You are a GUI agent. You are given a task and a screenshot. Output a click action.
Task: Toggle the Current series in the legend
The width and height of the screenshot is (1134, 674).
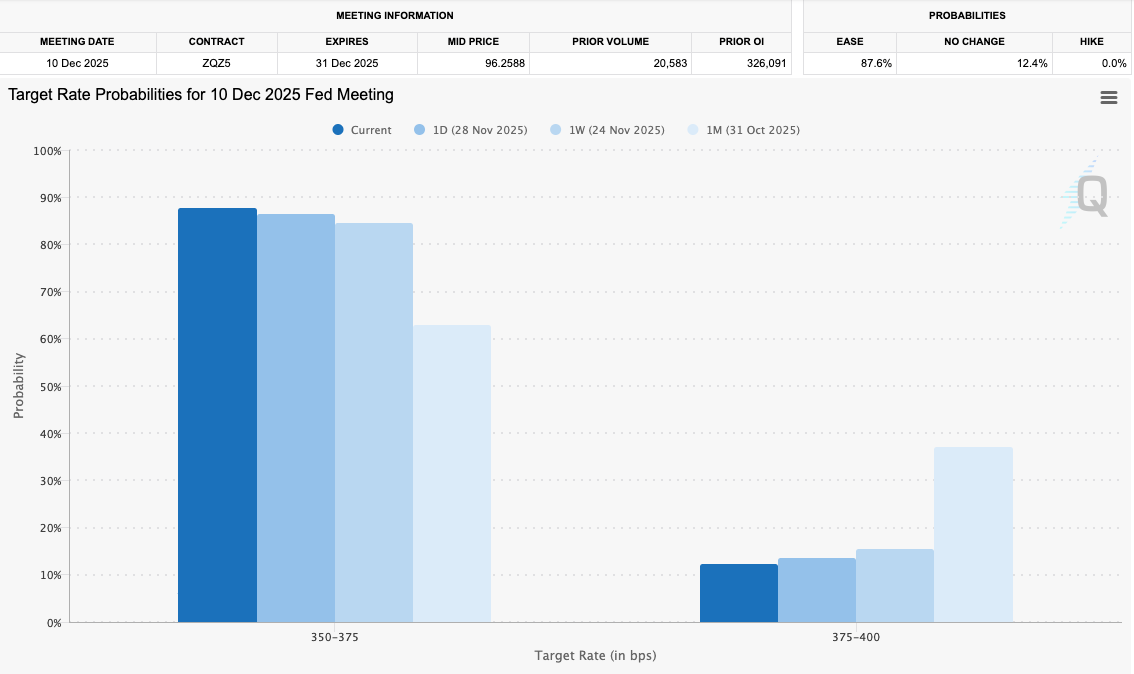[x=362, y=130]
